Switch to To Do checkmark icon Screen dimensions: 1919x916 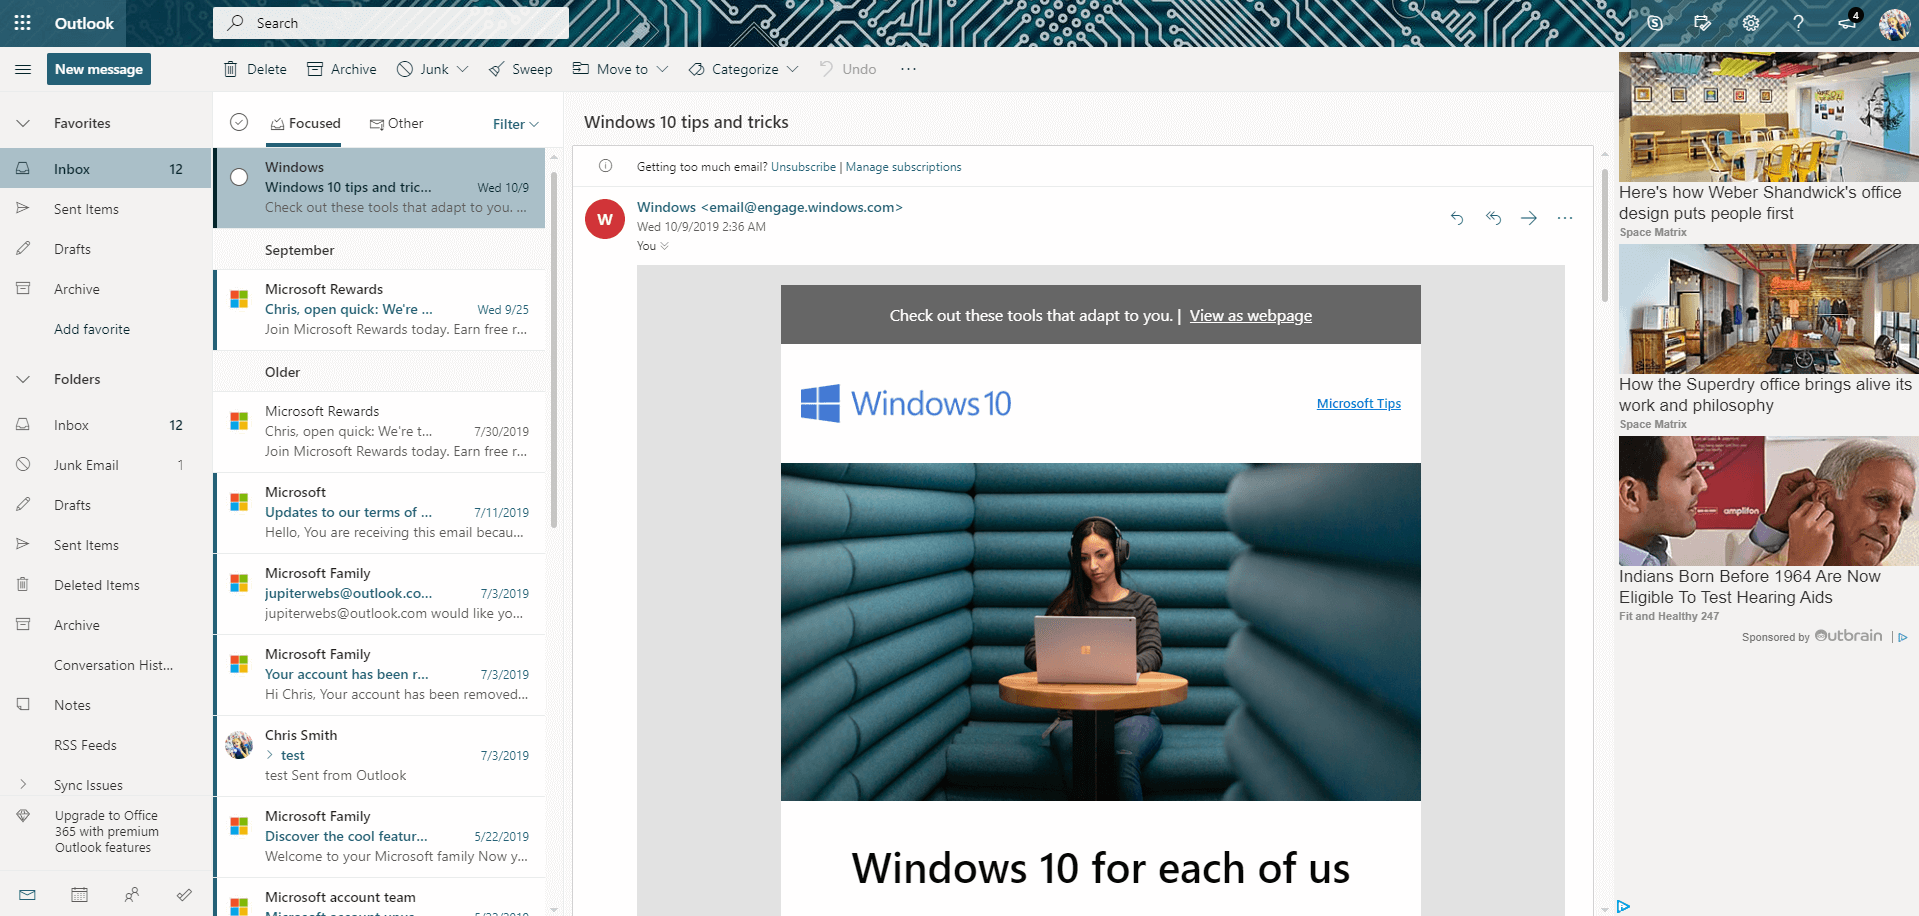pos(184,895)
